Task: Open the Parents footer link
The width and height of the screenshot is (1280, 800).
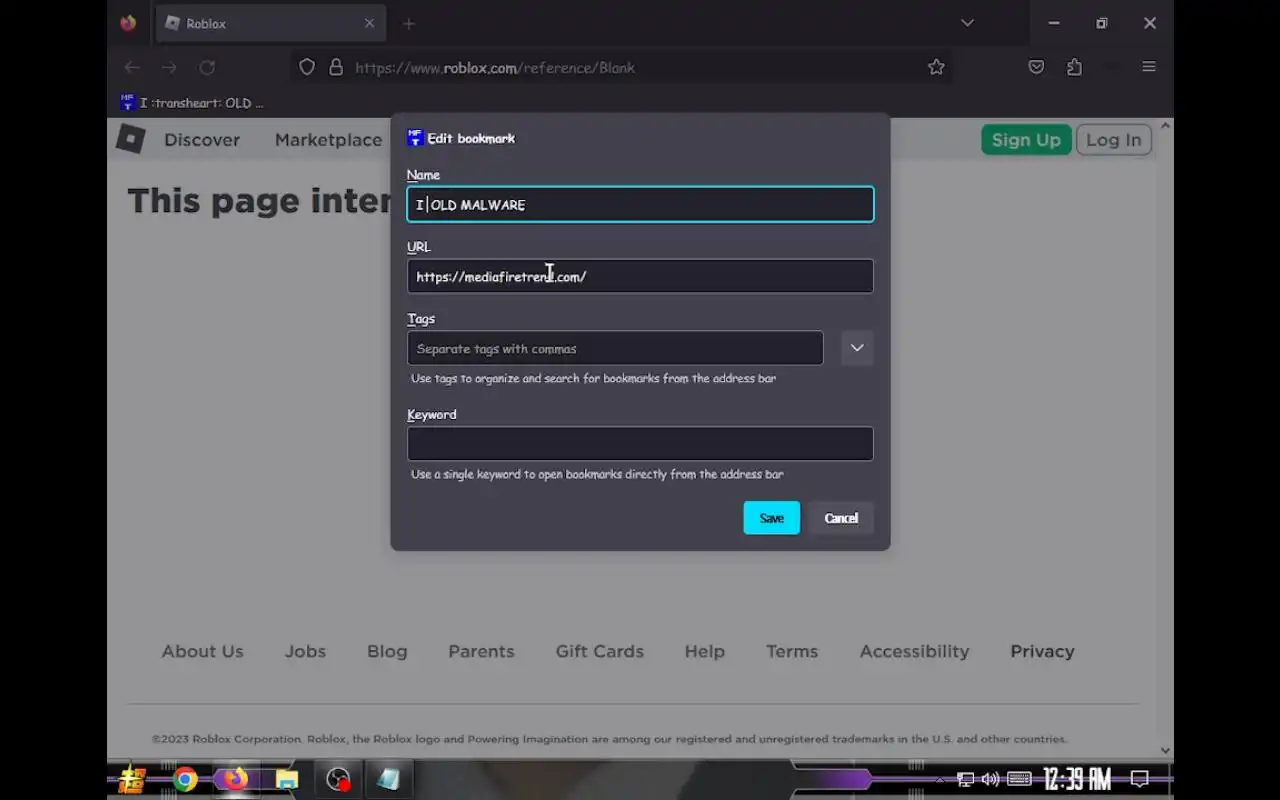Action: coord(481,651)
